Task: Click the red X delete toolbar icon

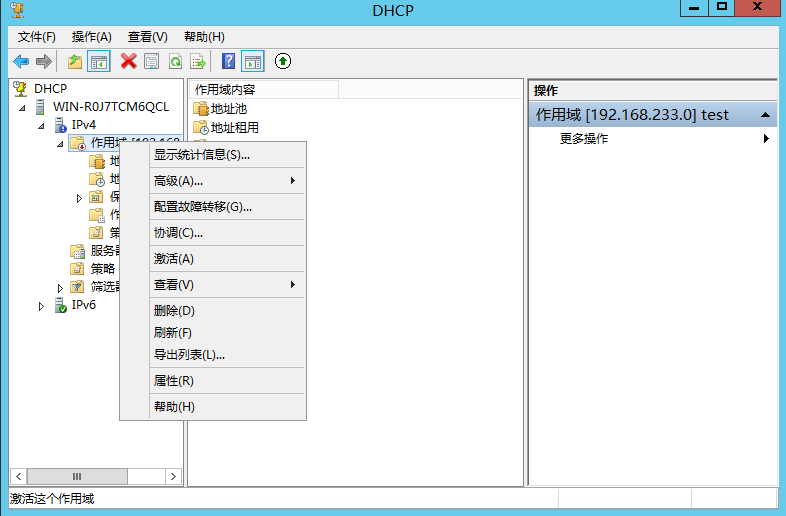Action: (x=128, y=61)
